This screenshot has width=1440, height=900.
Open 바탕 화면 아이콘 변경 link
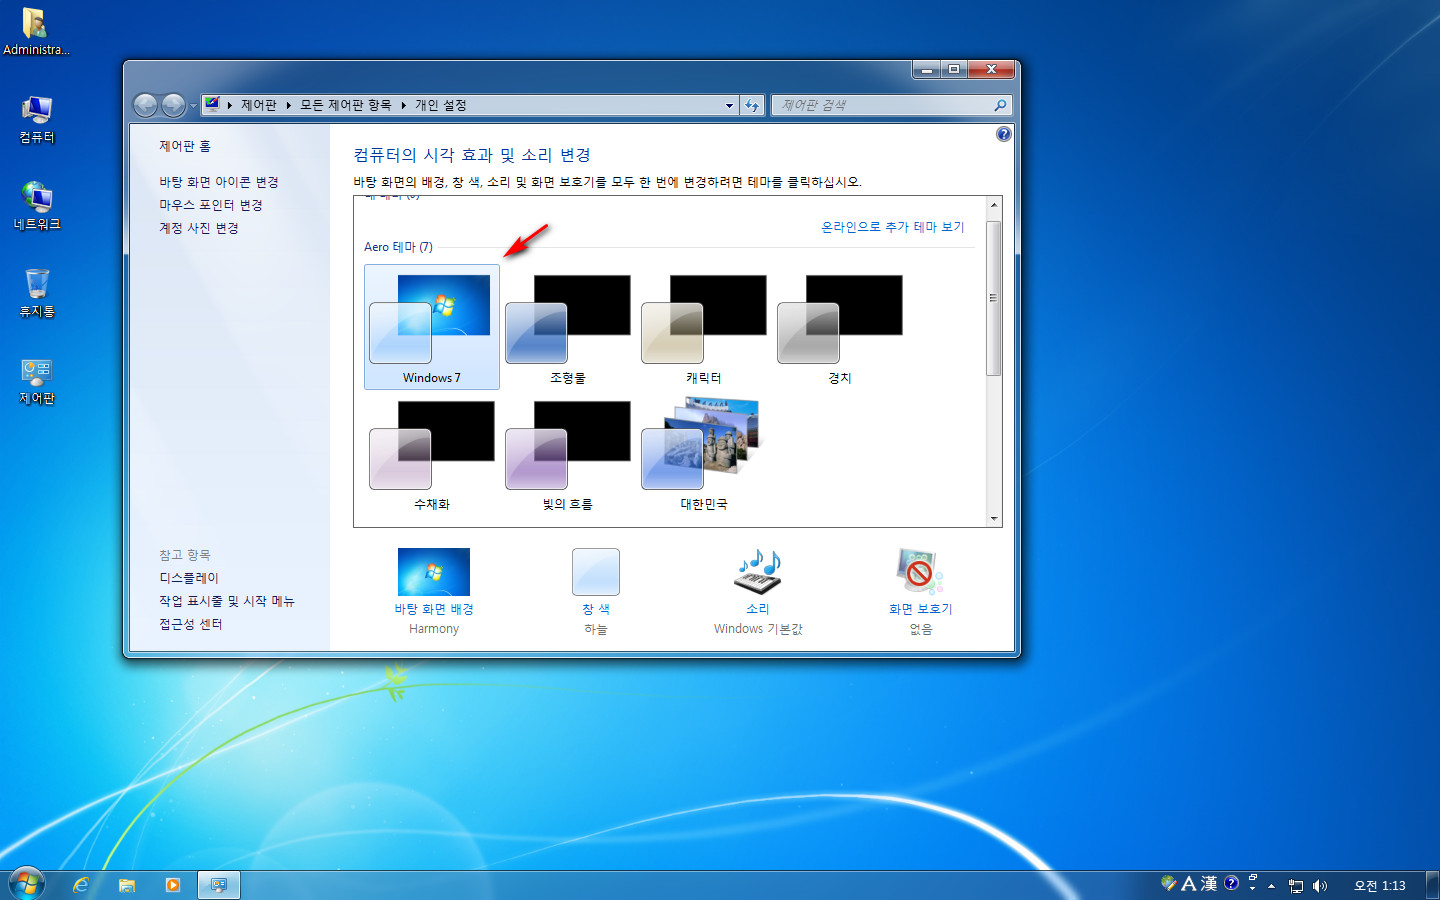pos(219,182)
